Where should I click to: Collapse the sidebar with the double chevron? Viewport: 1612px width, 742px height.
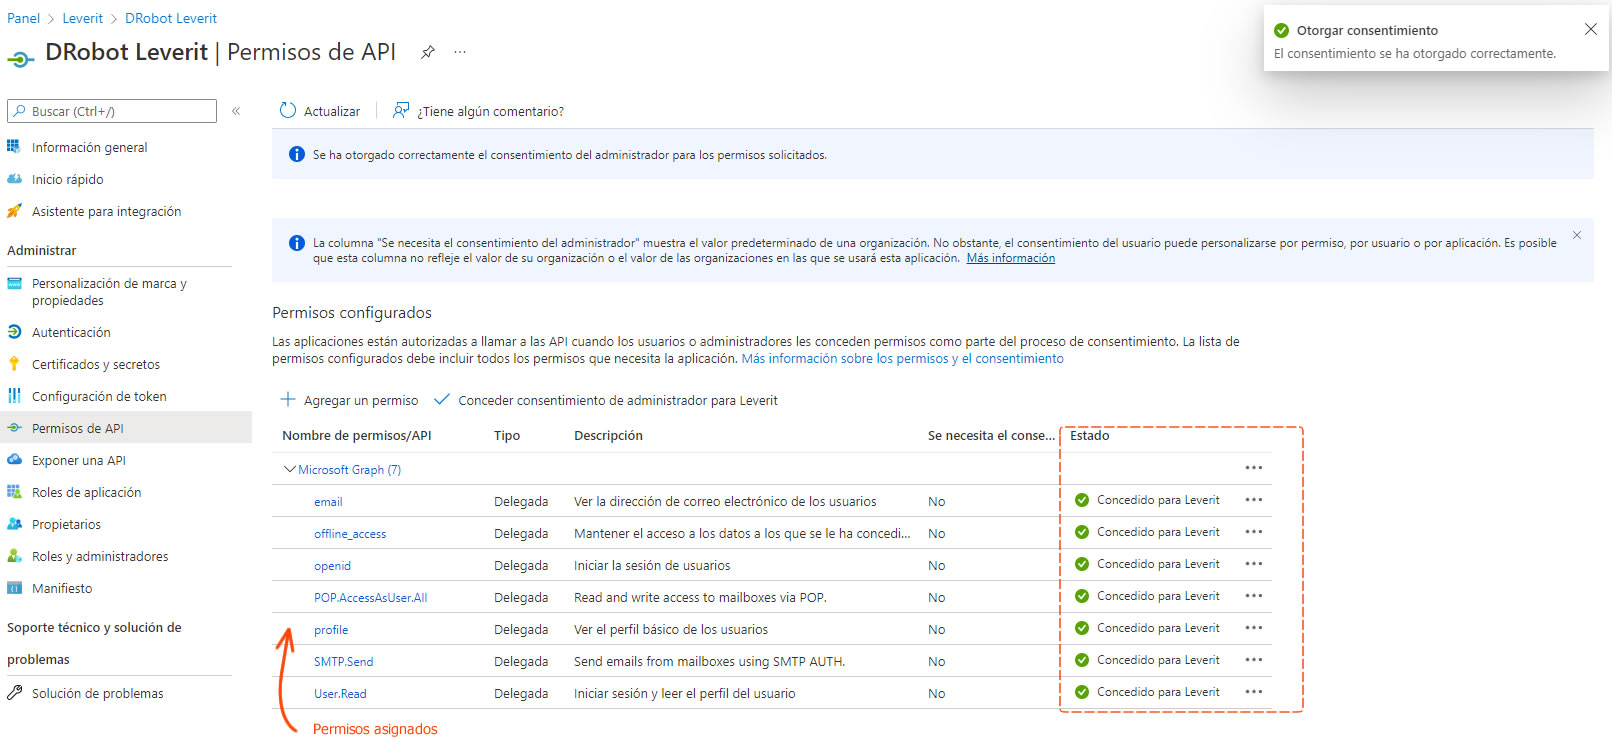click(x=236, y=111)
